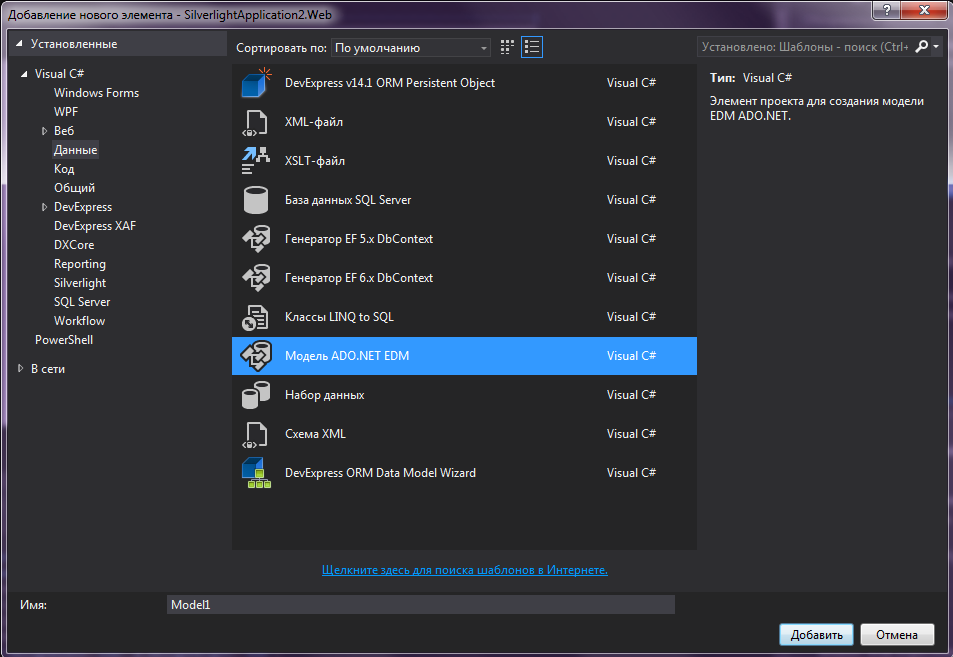Click the Имя name field with Model1
Viewport: 953px width, 657px height.
421,605
